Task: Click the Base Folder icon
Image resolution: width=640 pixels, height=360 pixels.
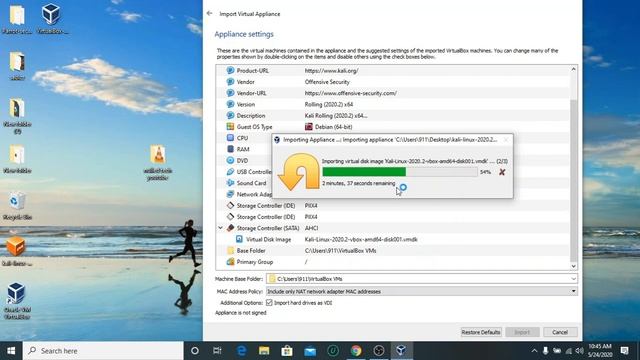Action: pyautogui.click(x=230, y=251)
